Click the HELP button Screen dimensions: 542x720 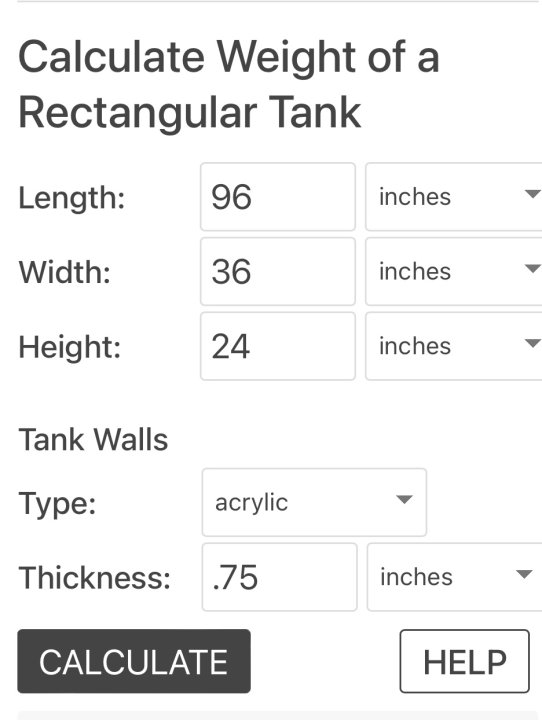click(464, 661)
